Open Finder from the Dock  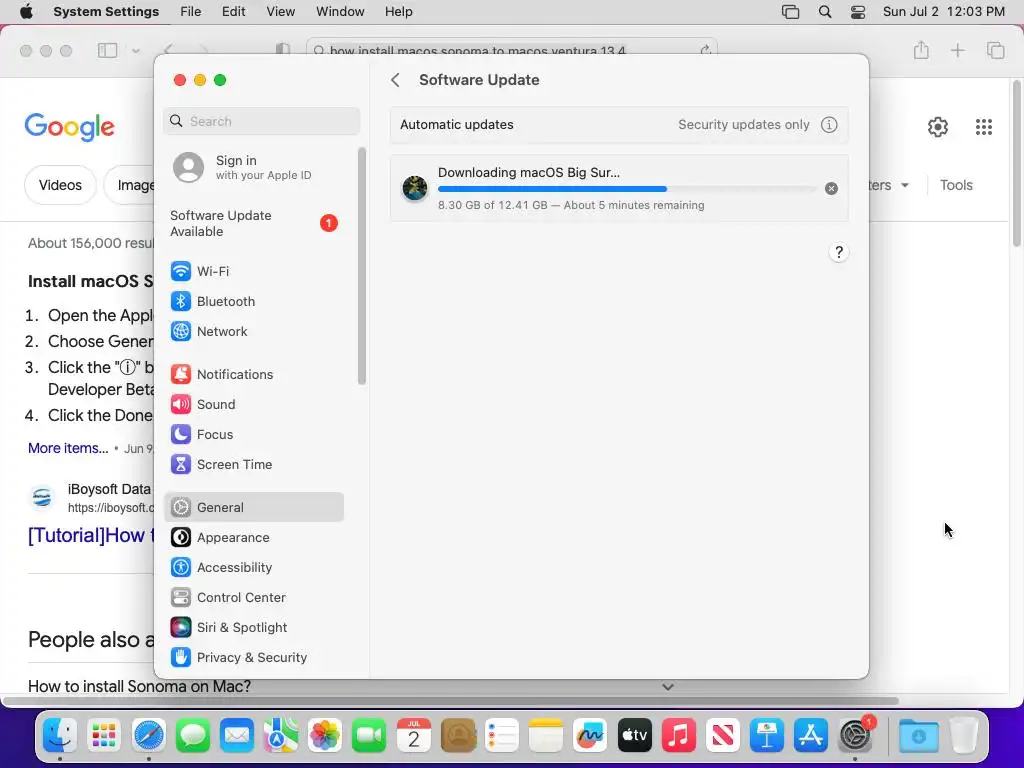(60, 736)
